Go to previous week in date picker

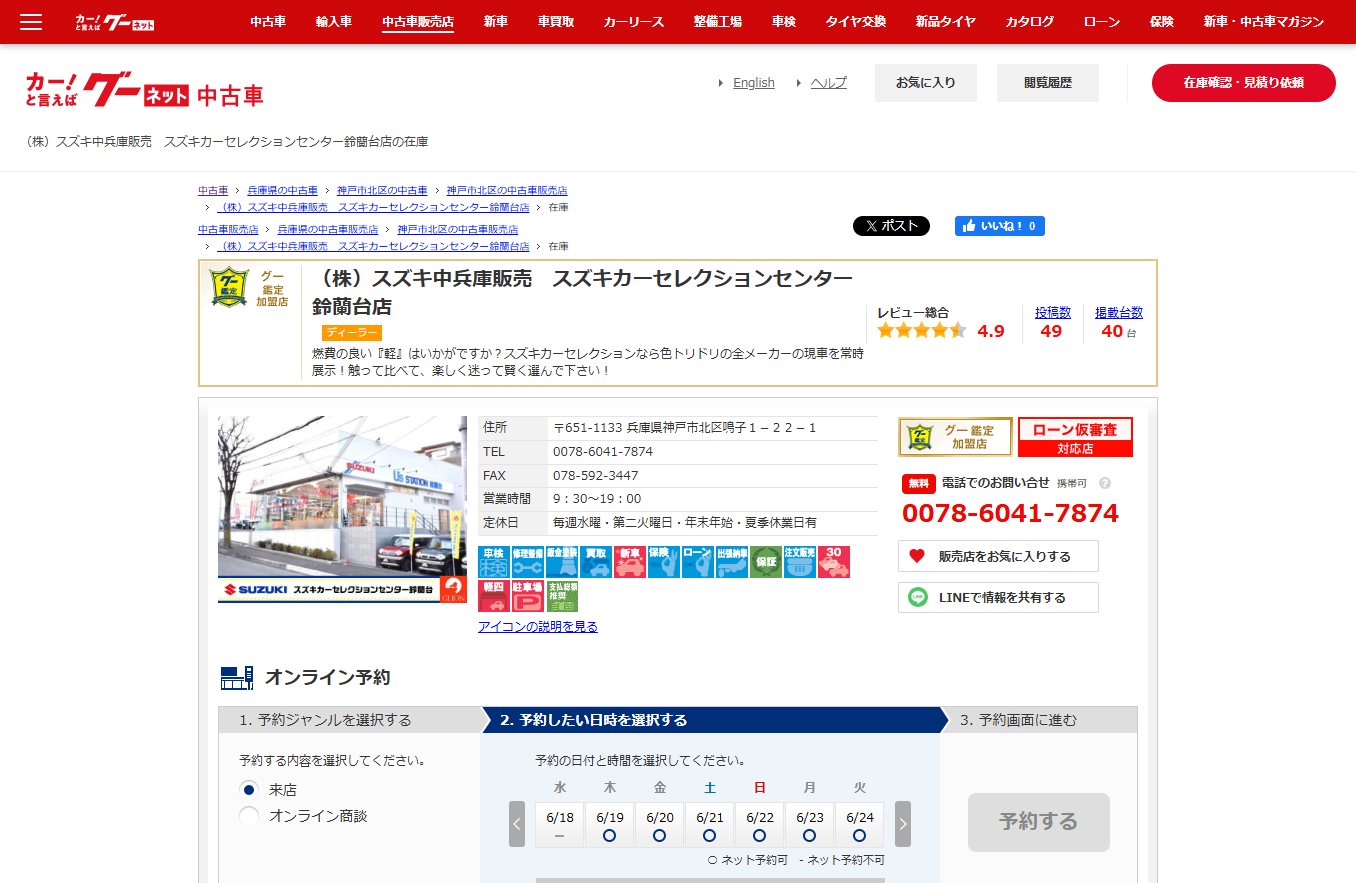(517, 824)
